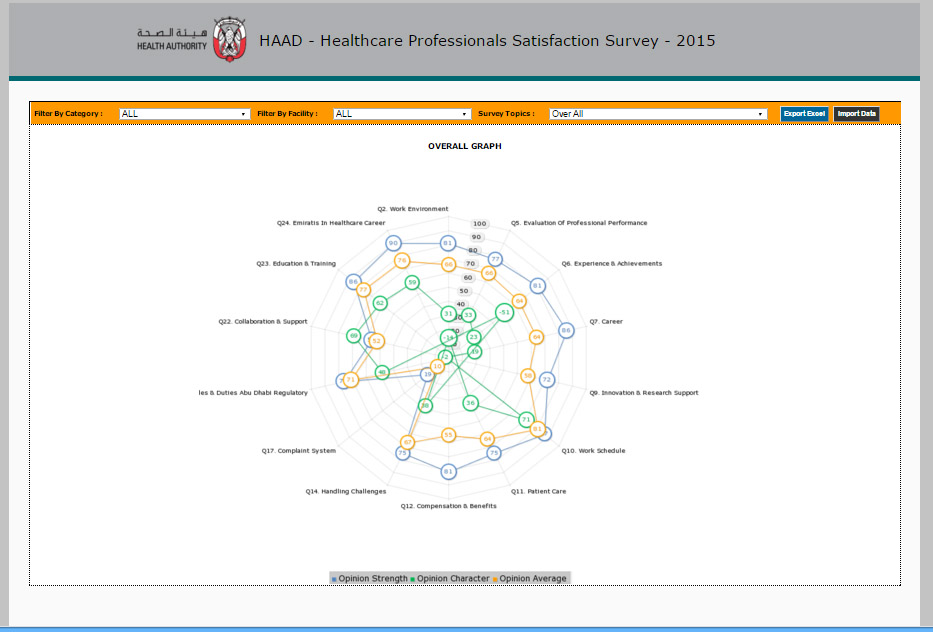This screenshot has width=933, height=632.
Task: Click Q6. Experience & Achievements label
Action: (x=612, y=263)
